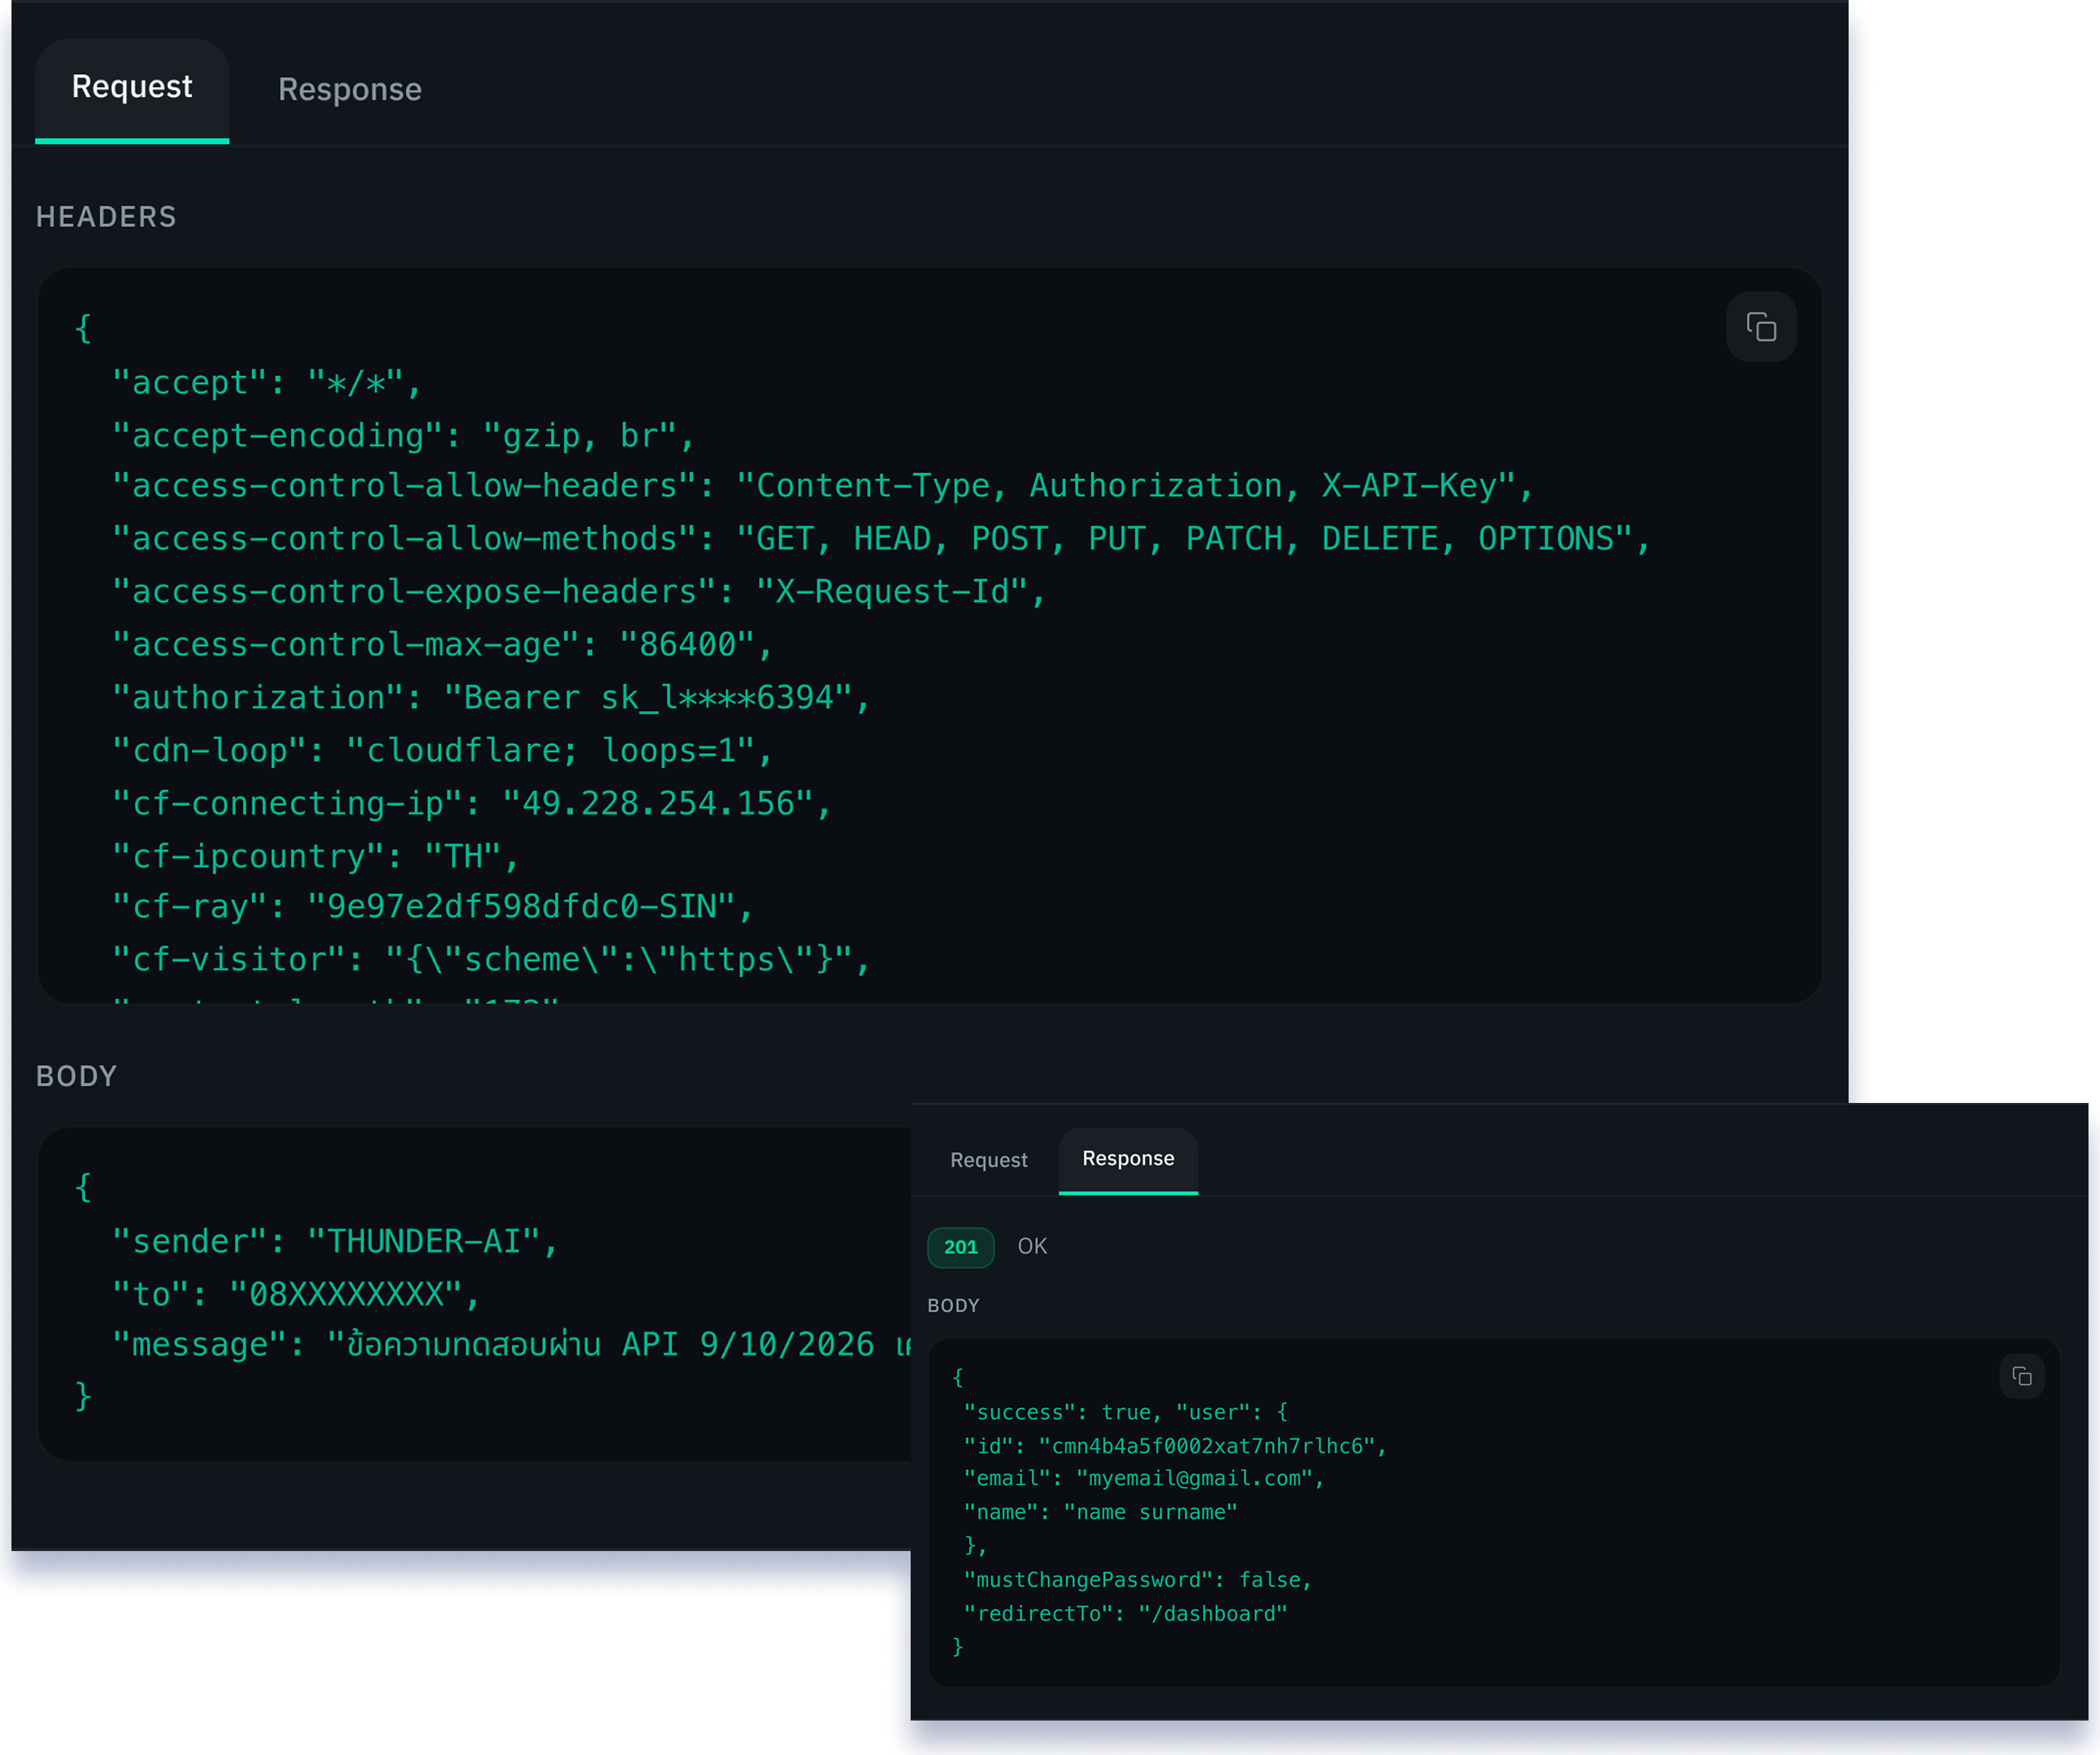Click the 201 status badge
Screen dimensions: 2100x1755
tap(960, 1247)
